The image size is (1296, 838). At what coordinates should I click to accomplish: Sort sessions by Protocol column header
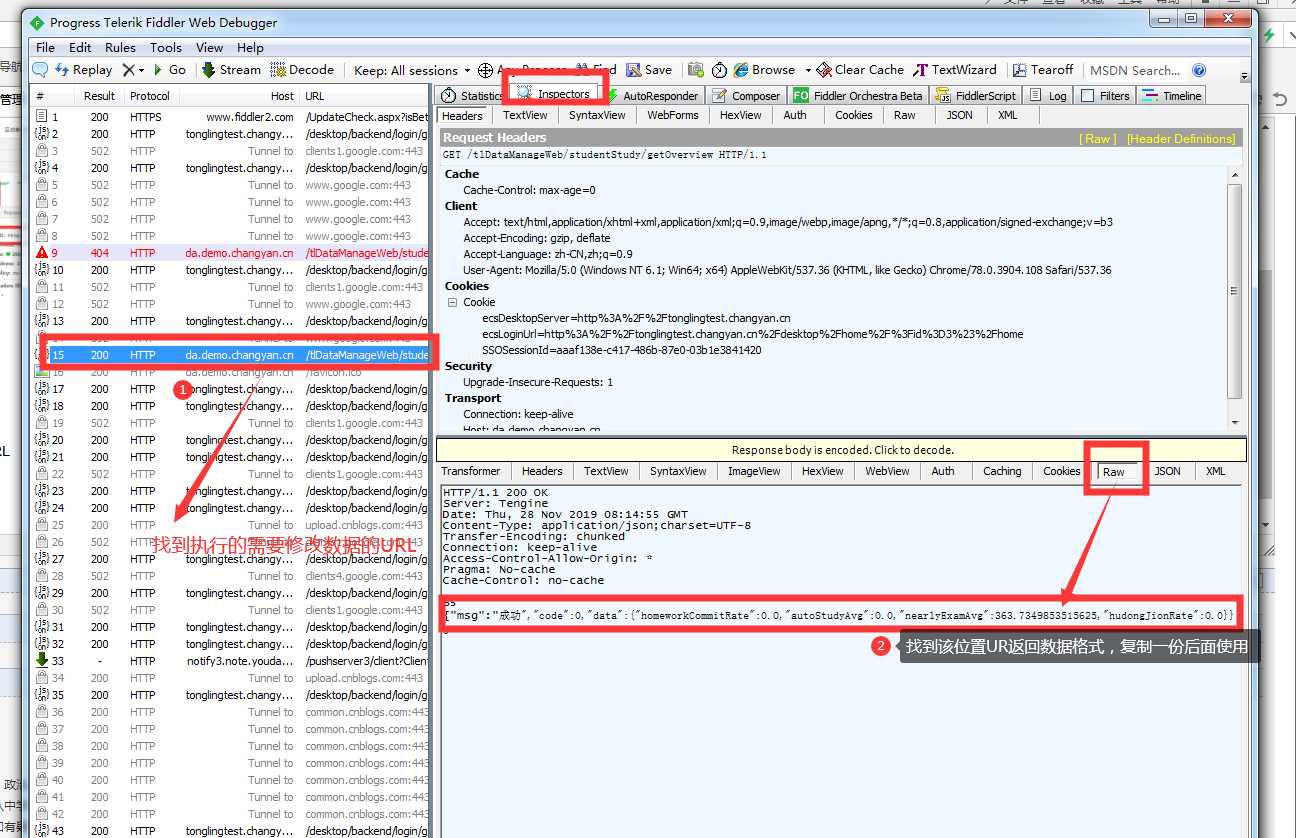[150, 96]
